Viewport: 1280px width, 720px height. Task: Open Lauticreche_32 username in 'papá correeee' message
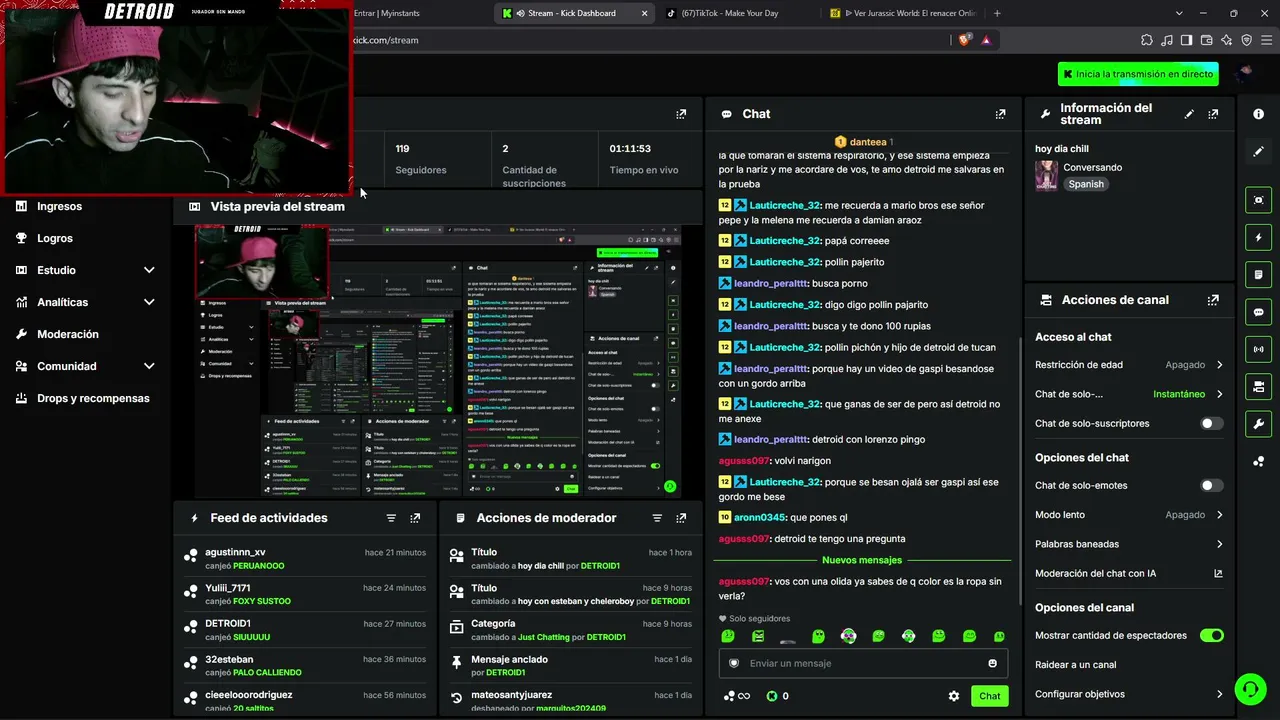coord(785,241)
